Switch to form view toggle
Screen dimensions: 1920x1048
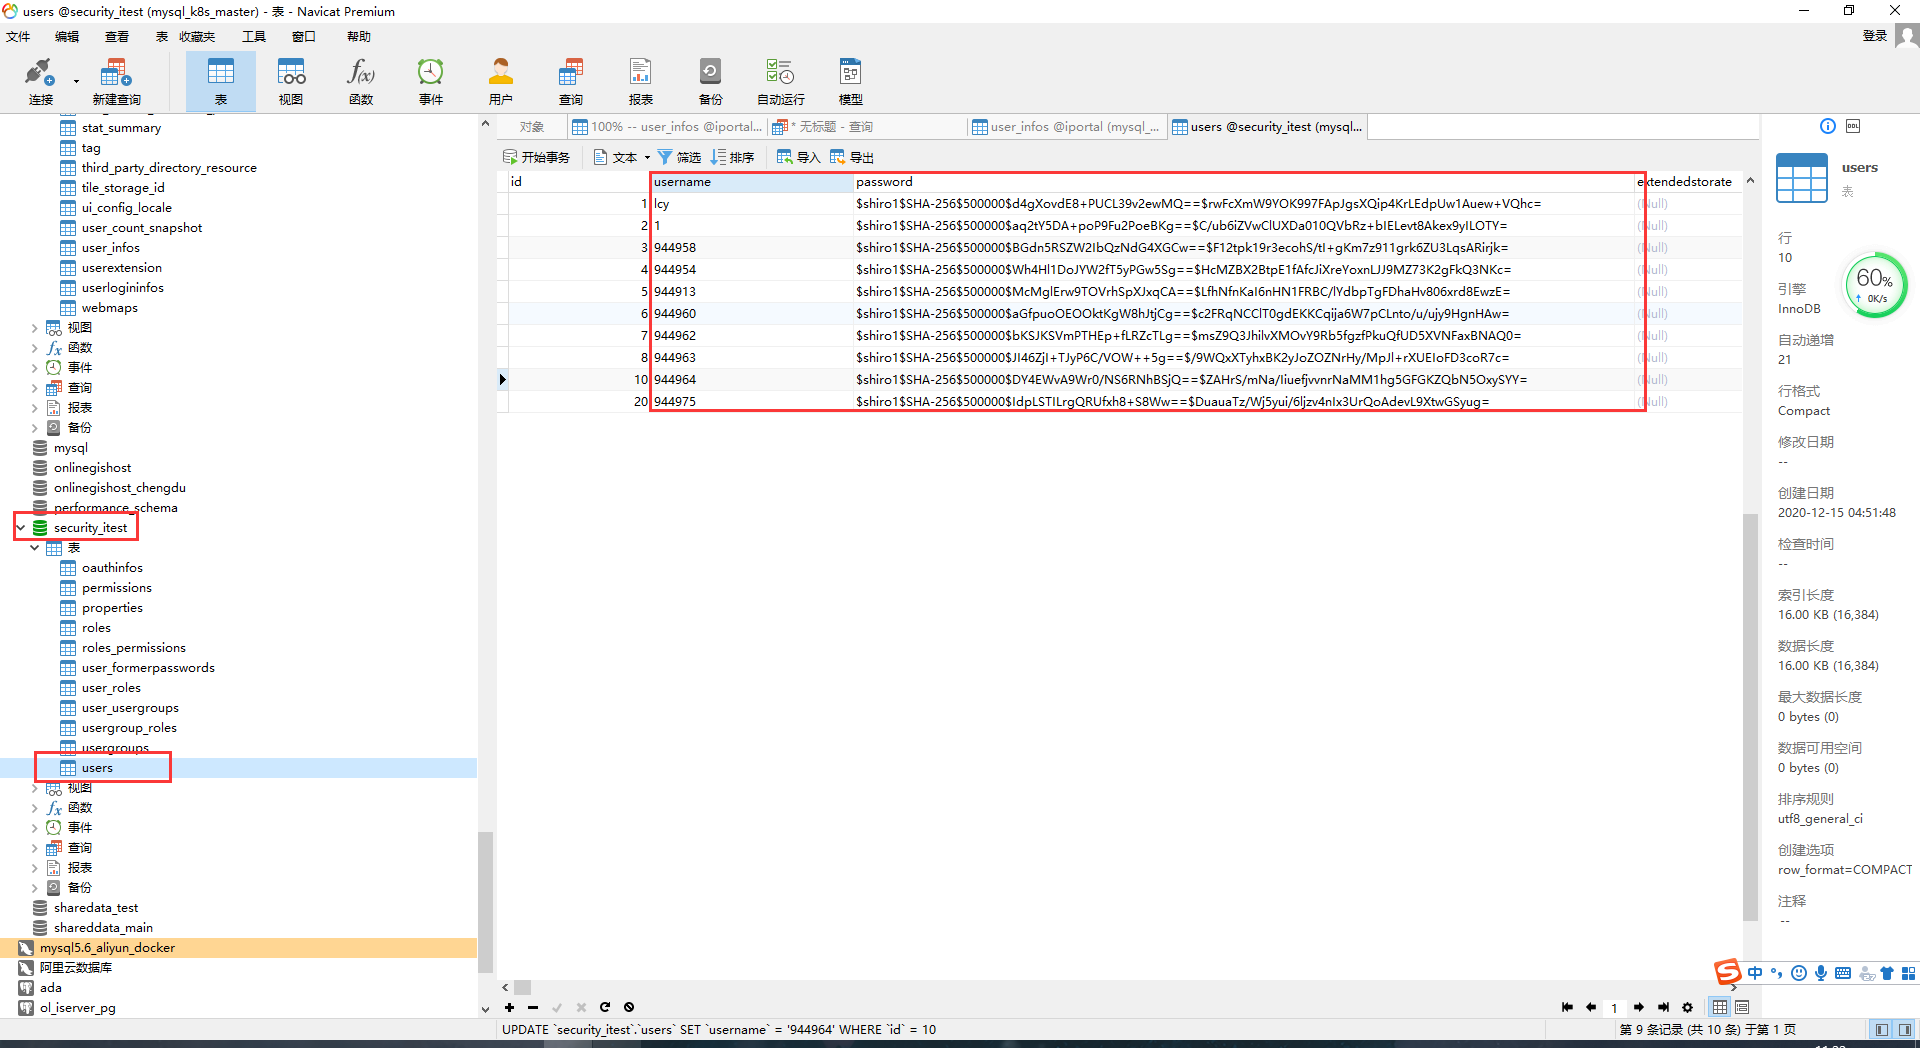point(1742,1007)
